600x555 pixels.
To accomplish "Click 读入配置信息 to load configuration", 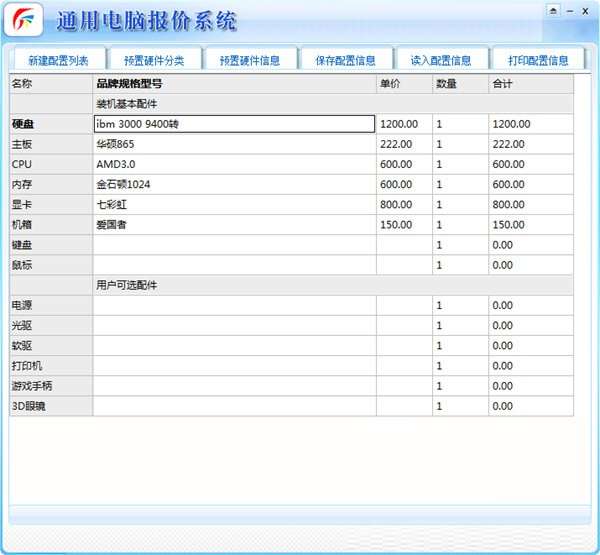I will [x=442, y=60].
